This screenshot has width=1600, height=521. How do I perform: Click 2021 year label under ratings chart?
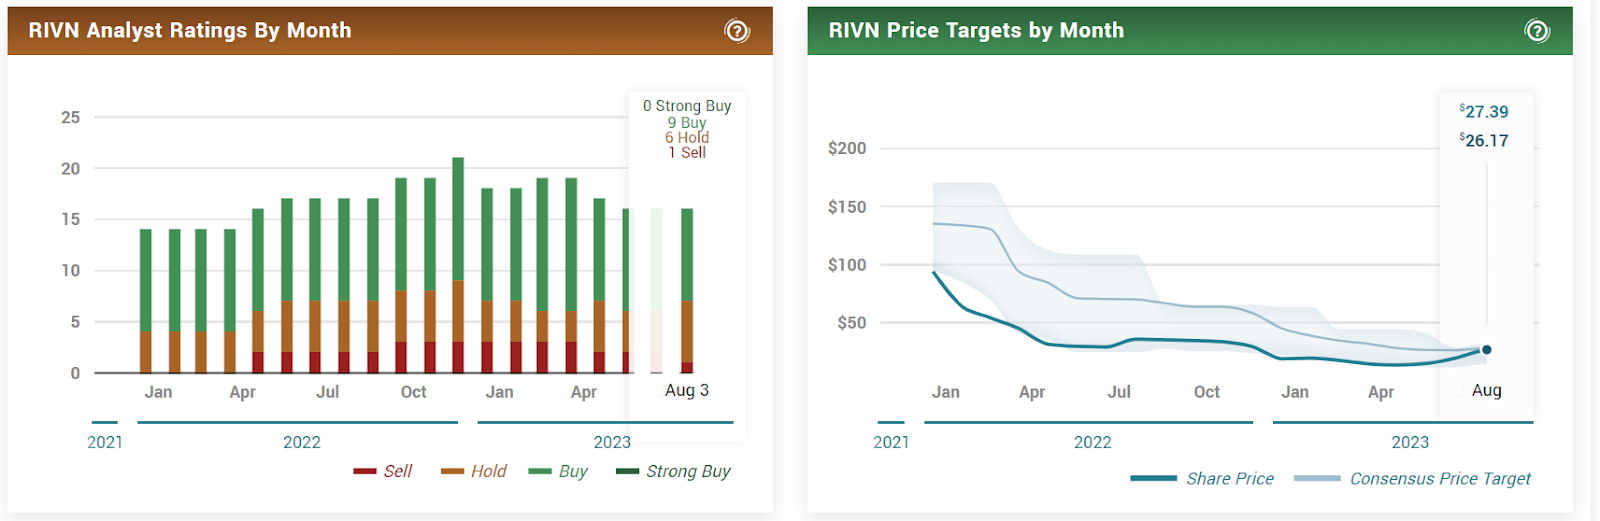click(105, 442)
